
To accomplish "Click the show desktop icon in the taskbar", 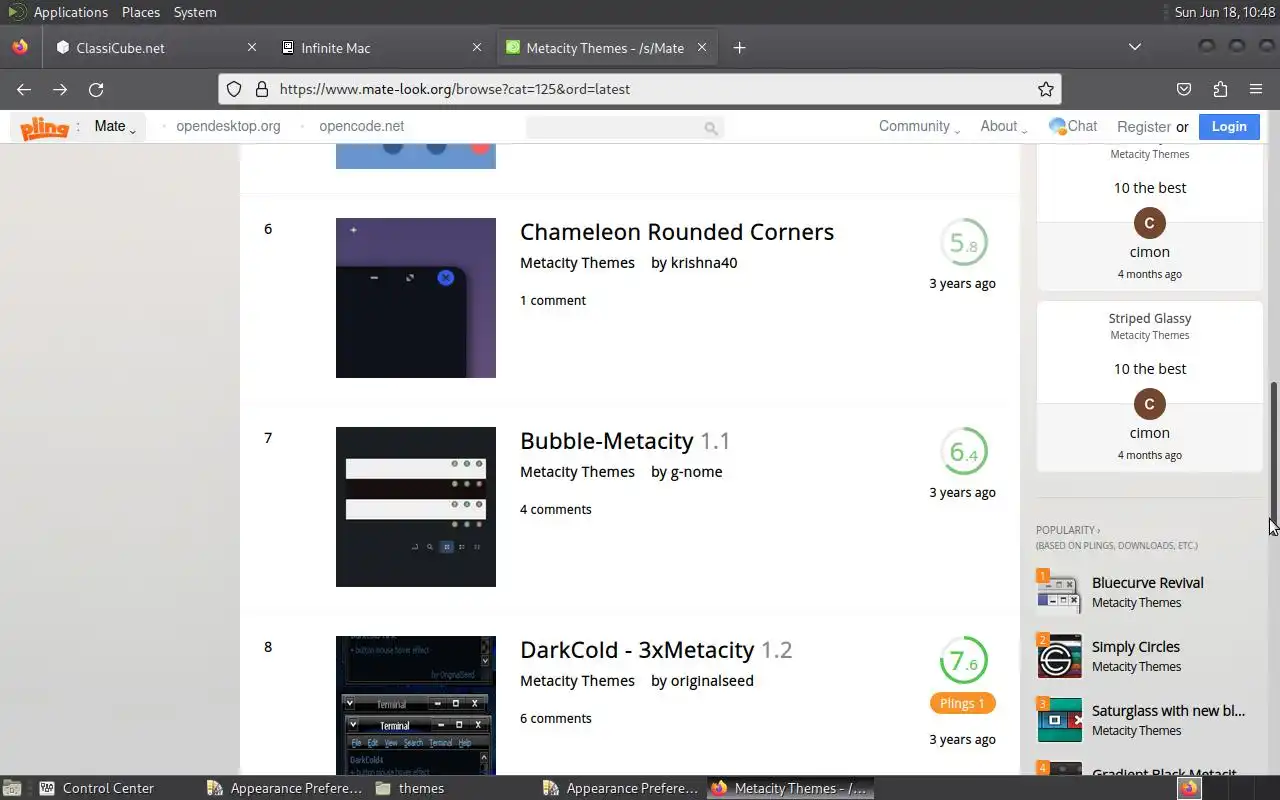I will point(14,788).
